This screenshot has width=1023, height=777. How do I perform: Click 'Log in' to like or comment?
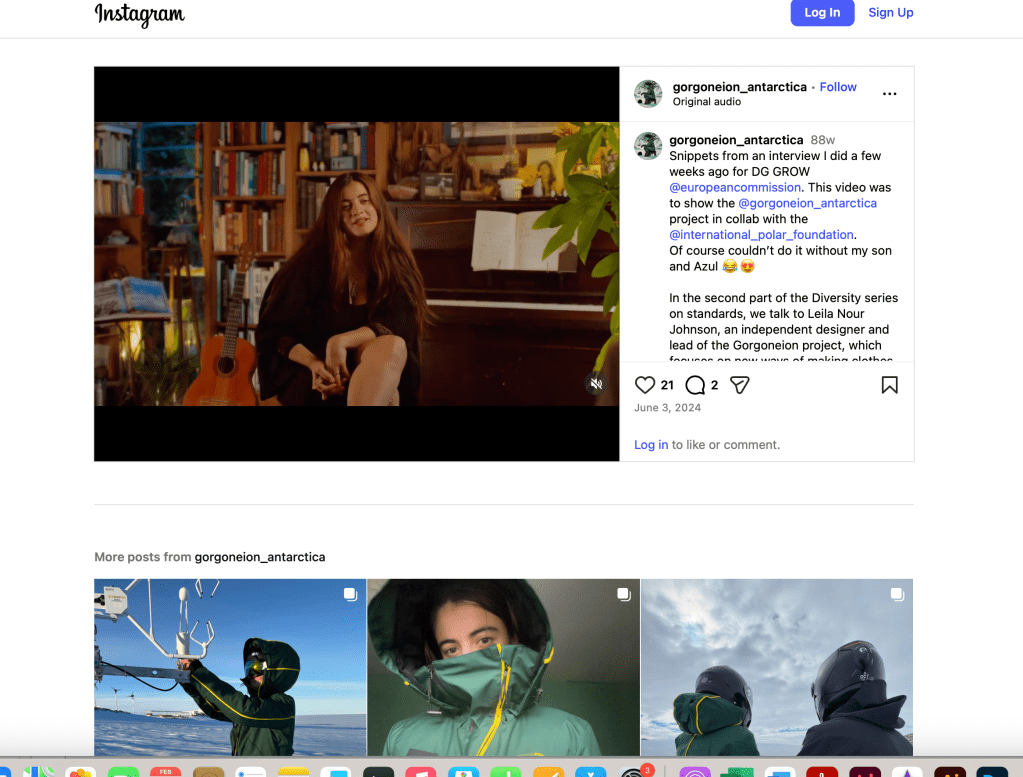click(x=651, y=445)
